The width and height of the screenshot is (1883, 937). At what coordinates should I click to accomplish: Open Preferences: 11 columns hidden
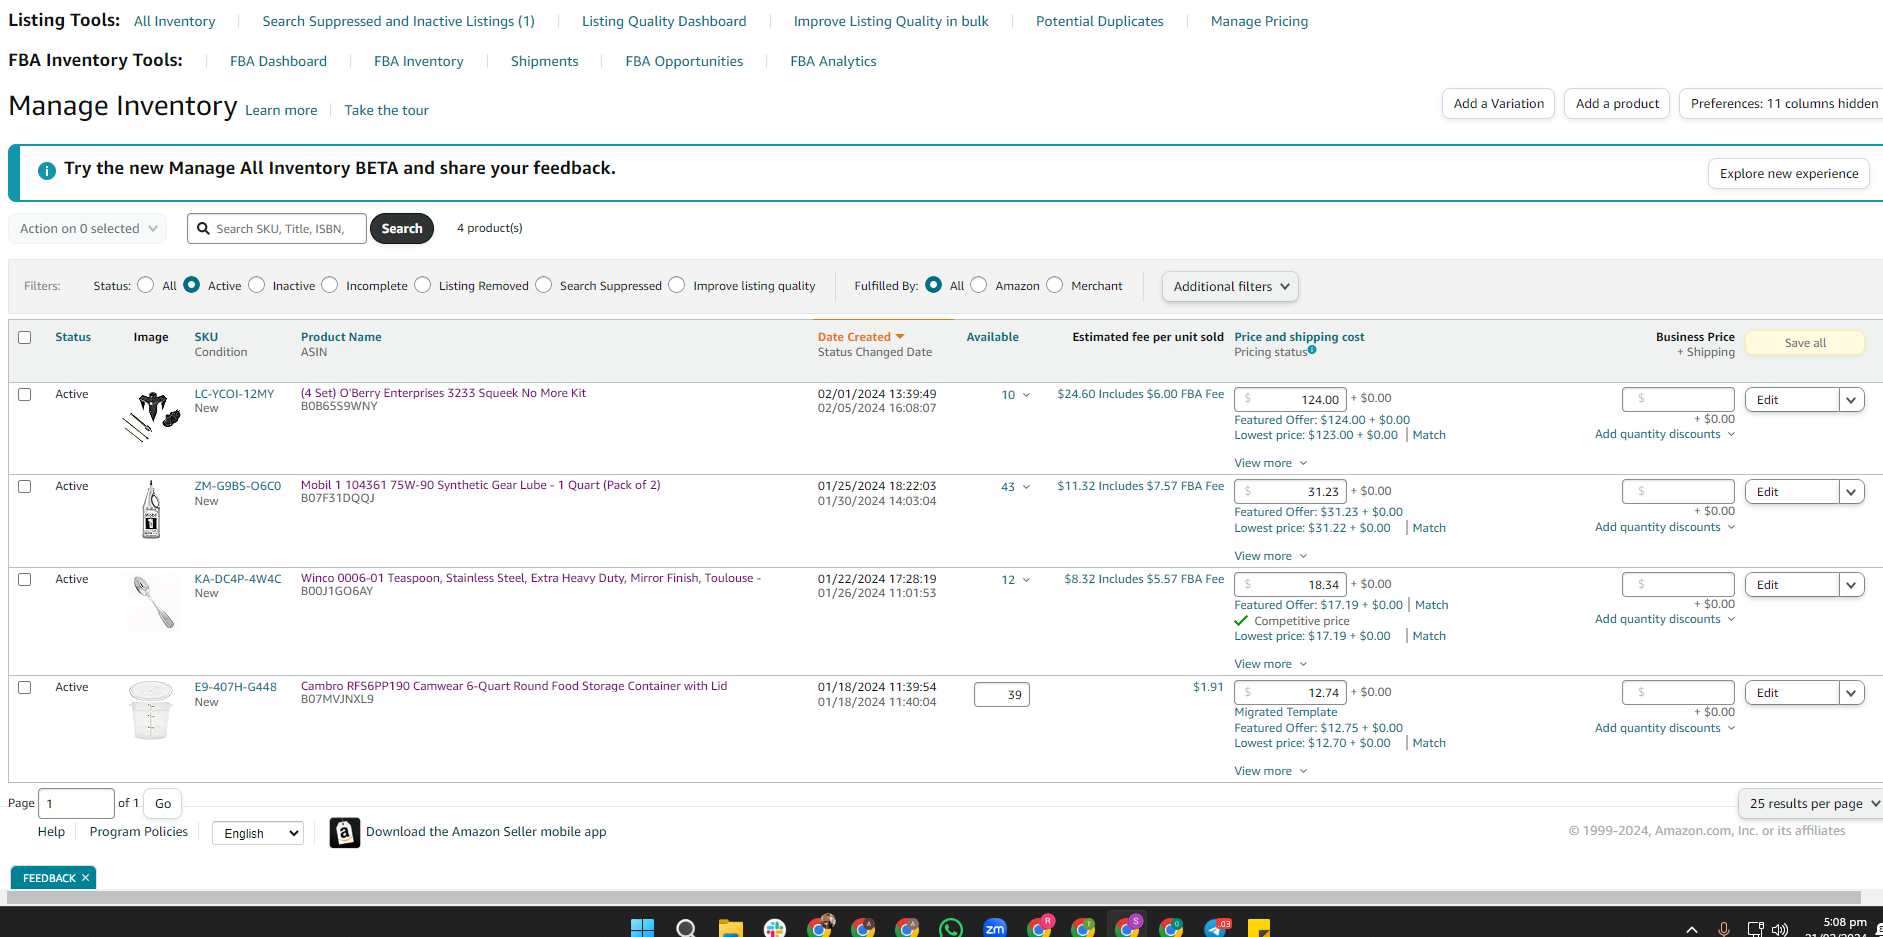(1781, 103)
